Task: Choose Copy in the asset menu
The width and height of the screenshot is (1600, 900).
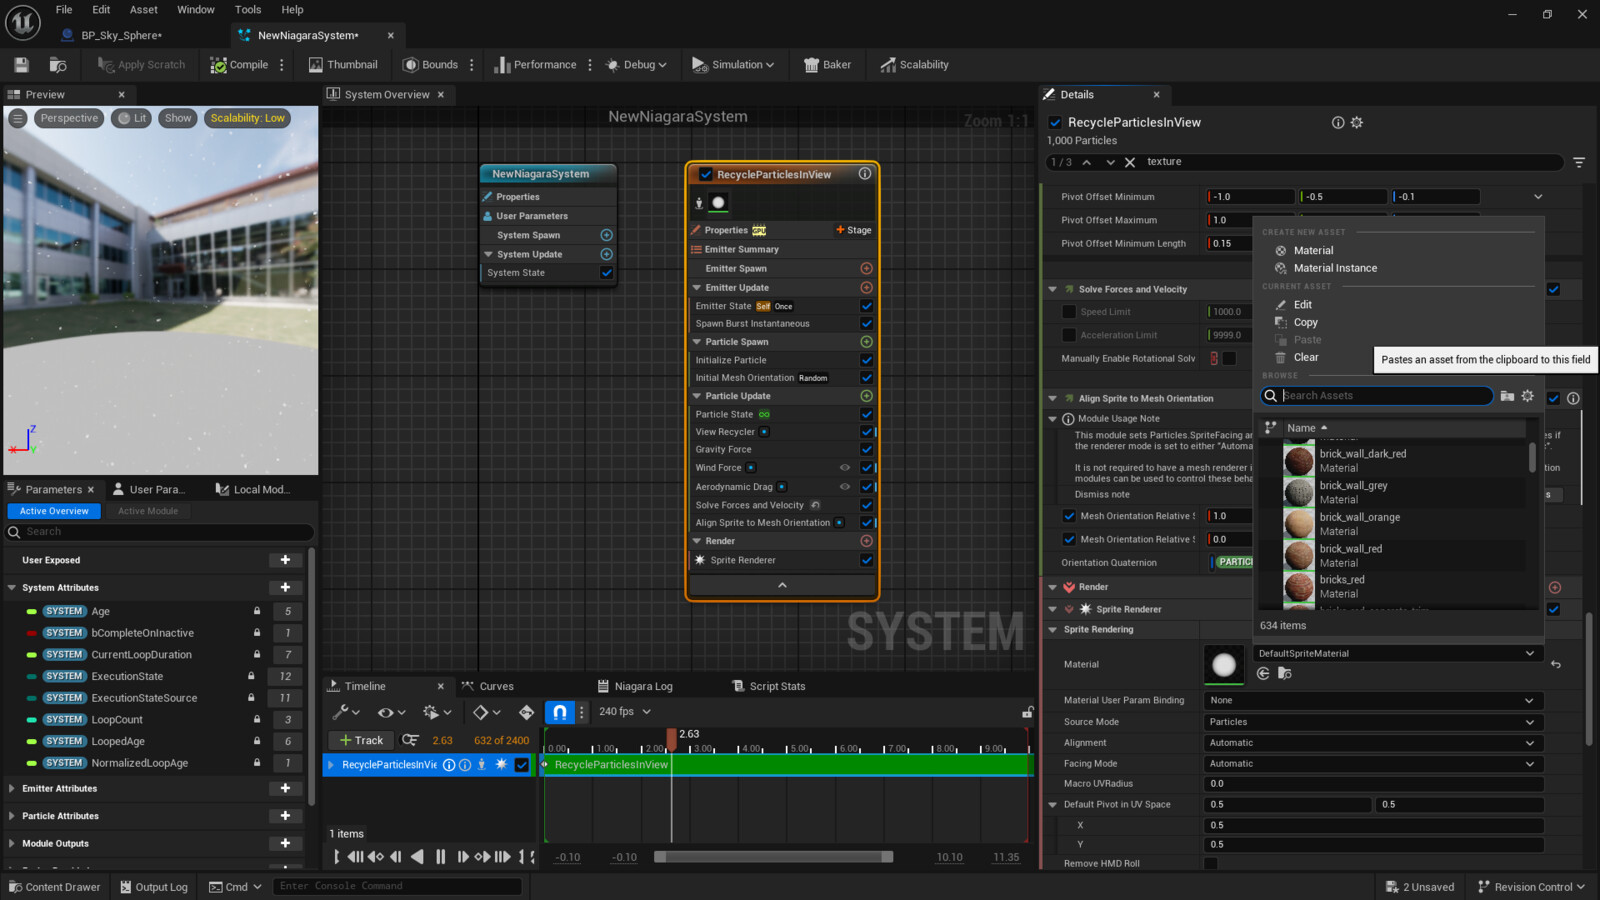Action: (x=1305, y=322)
